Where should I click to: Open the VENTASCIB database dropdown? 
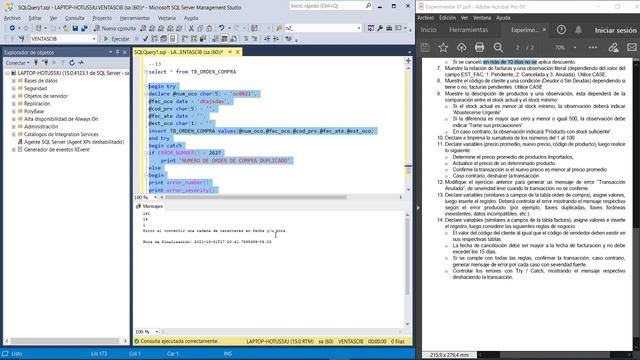click(94, 39)
